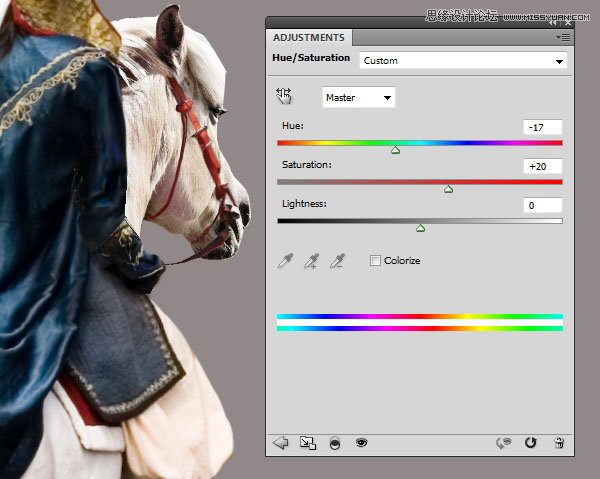Click the Hue value field showing -17
Image resolution: width=600 pixels, height=479 pixels.
click(543, 127)
